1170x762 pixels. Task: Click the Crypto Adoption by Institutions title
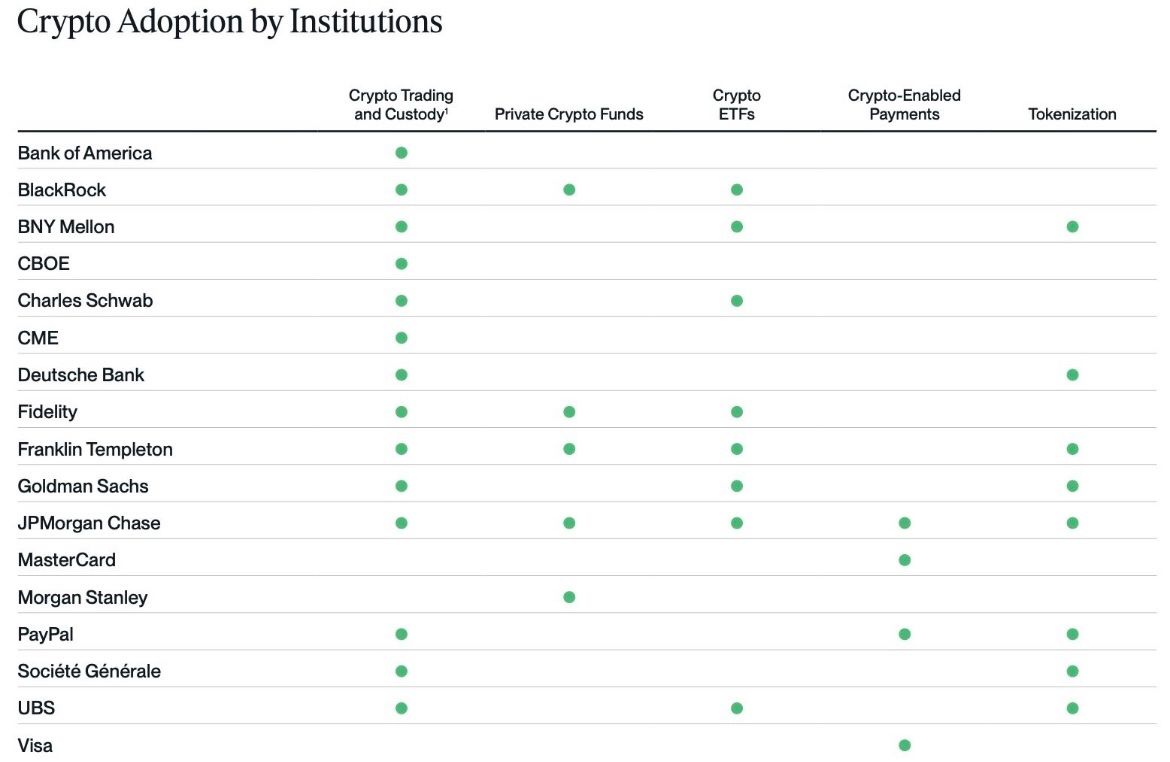230,22
